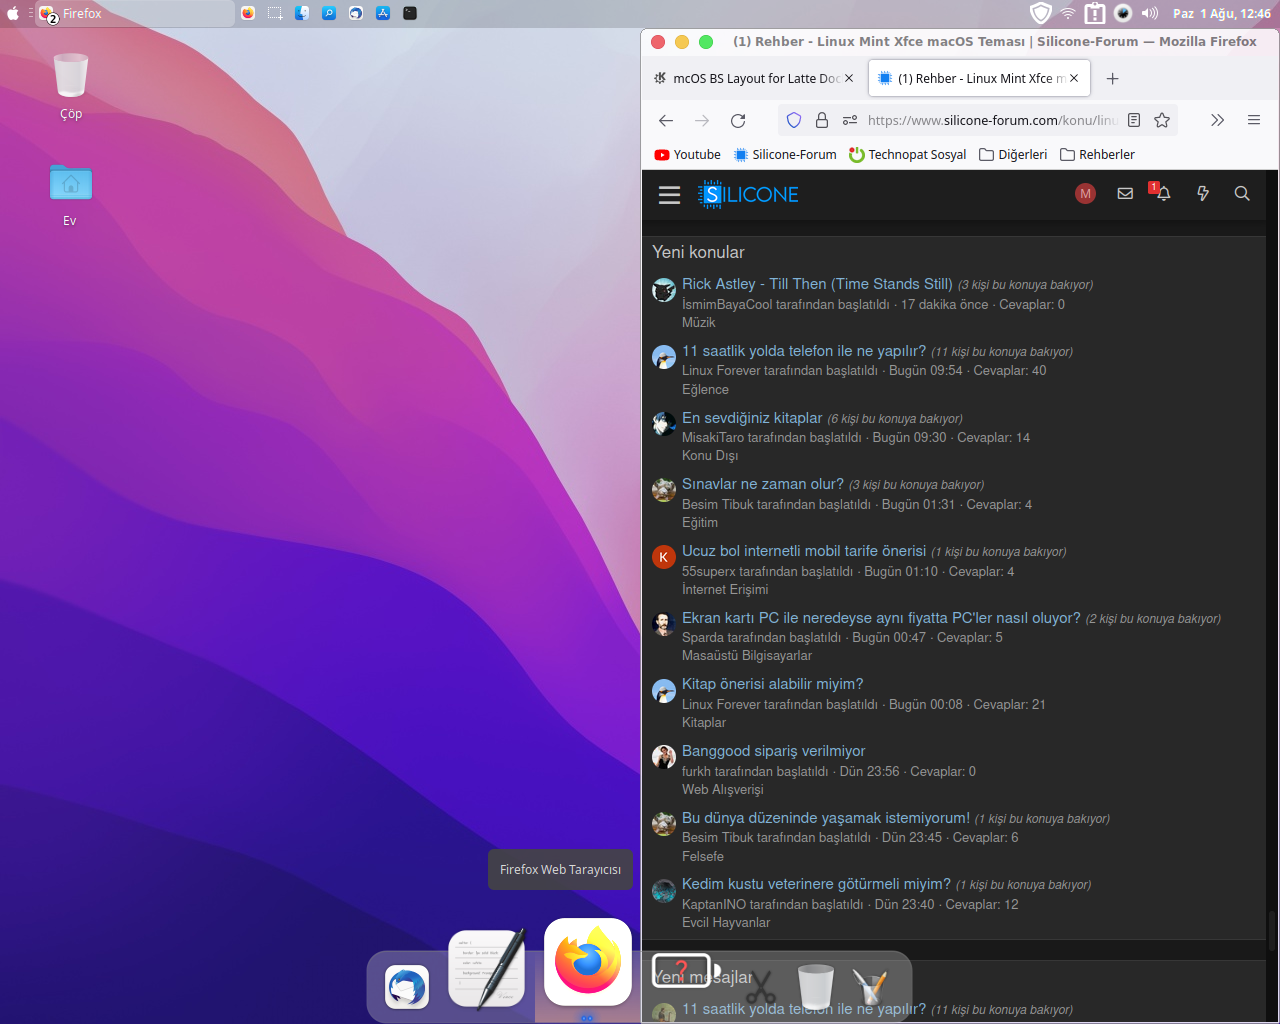
Task: Open Finder file manager from top panel
Action: 302,13
